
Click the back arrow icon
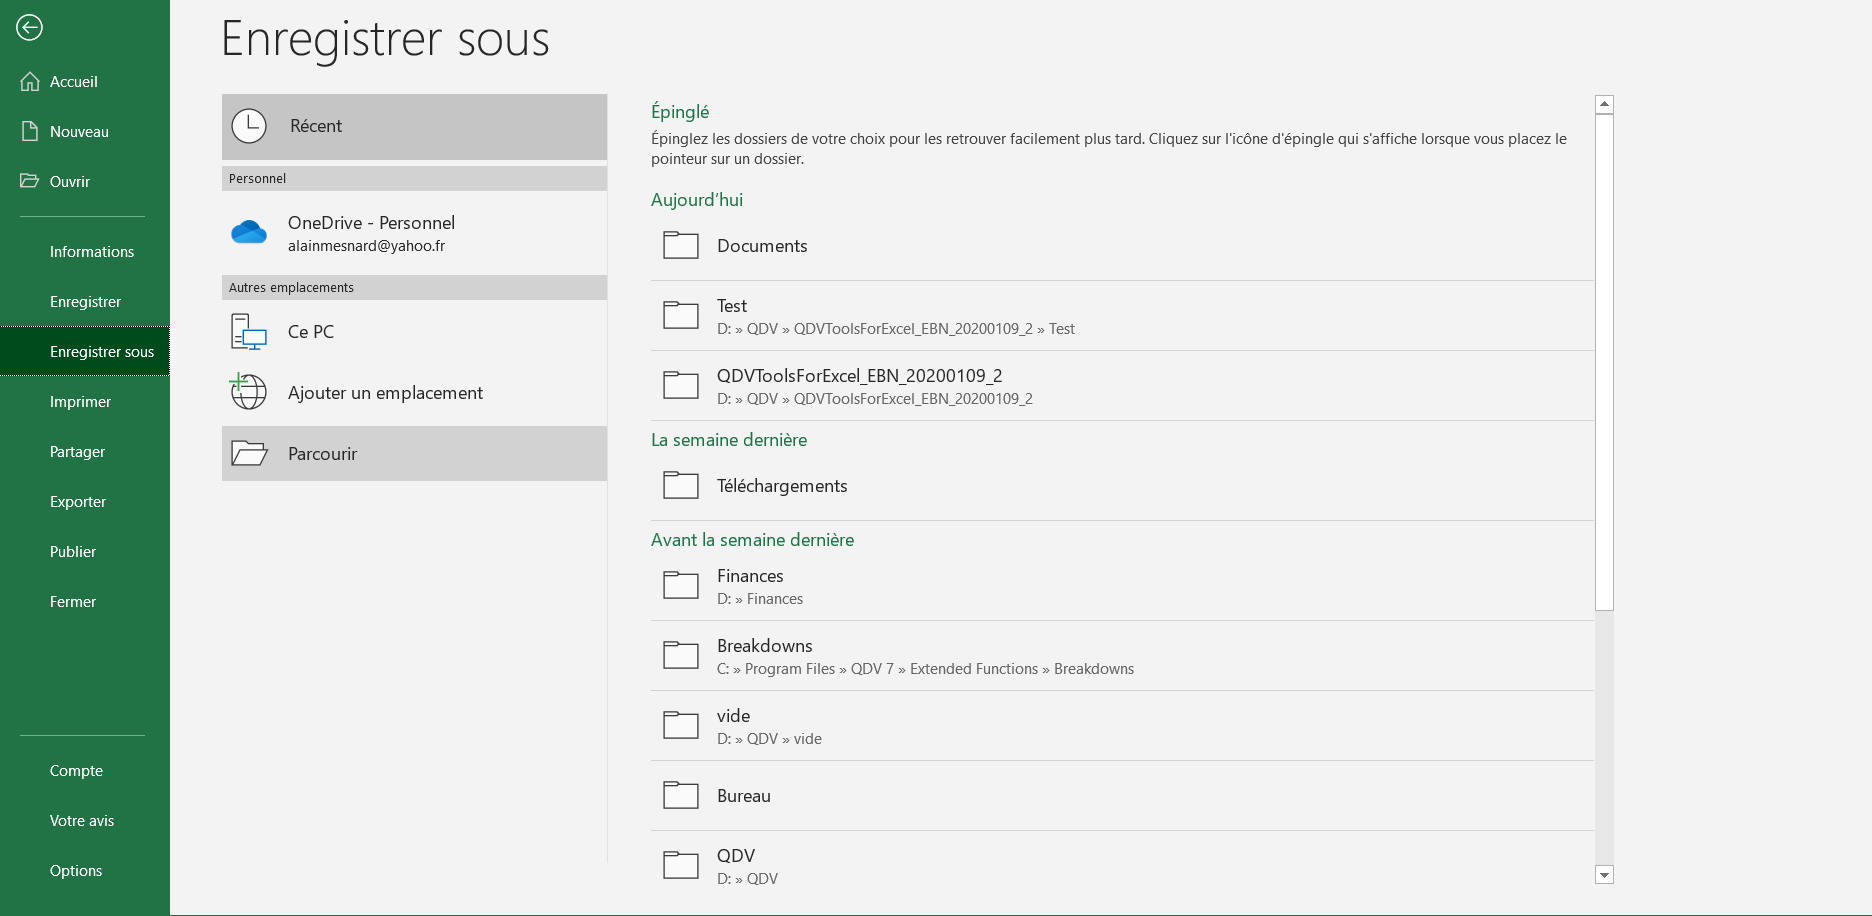tap(29, 28)
